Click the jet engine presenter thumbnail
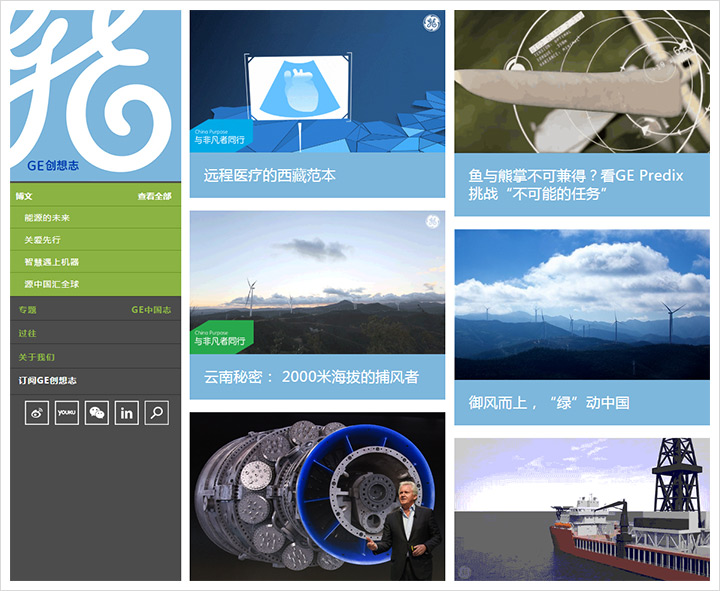720x591 pixels. pos(317,496)
